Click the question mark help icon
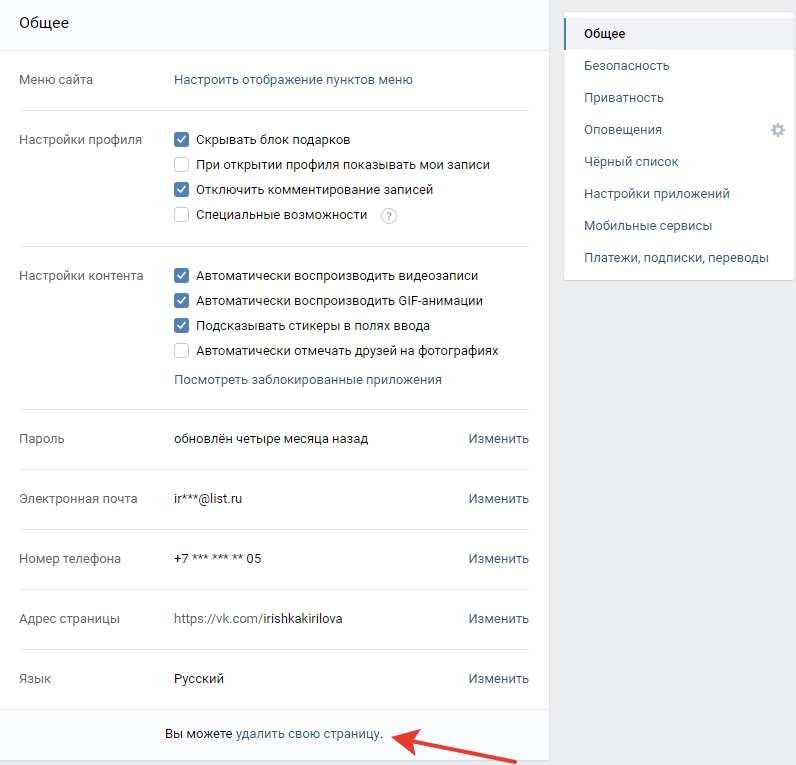Screen dimensions: 796x765 tap(389, 216)
